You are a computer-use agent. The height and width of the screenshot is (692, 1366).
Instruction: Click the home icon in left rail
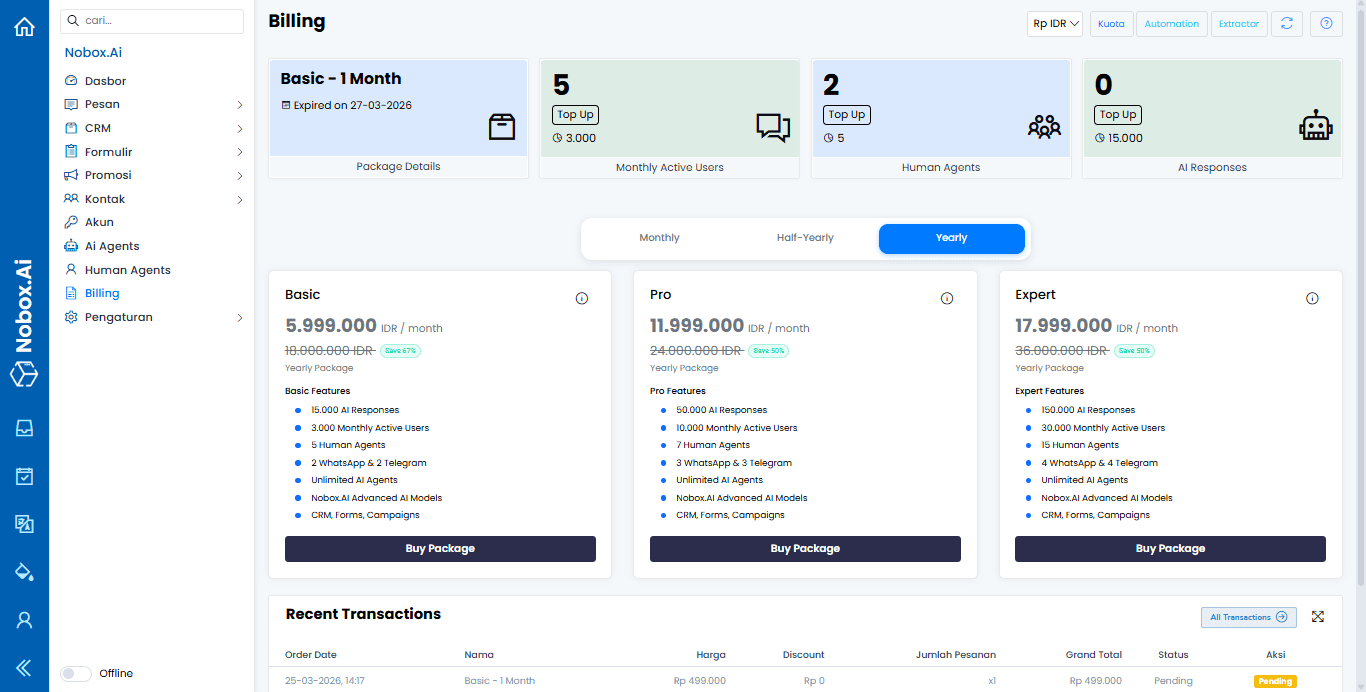(x=24, y=27)
